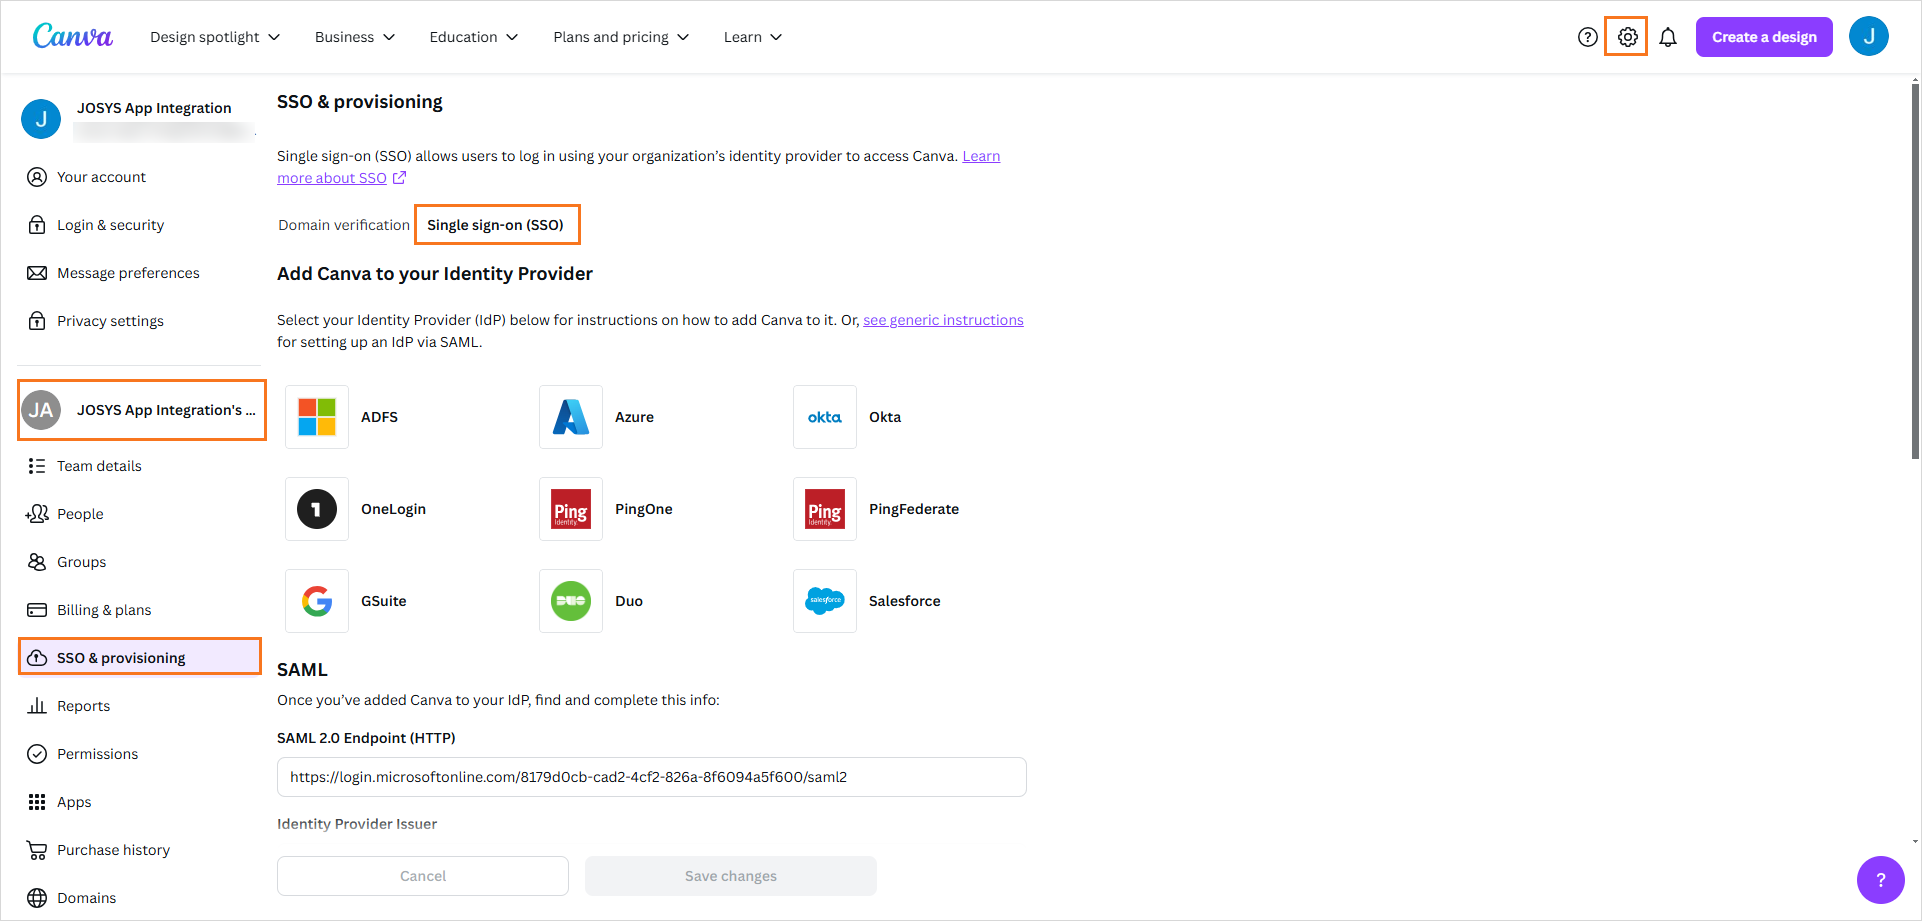Viewport: 1922px width, 921px height.
Task: Click the JOSYS App Integration account header
Action: tap(139, 118)
